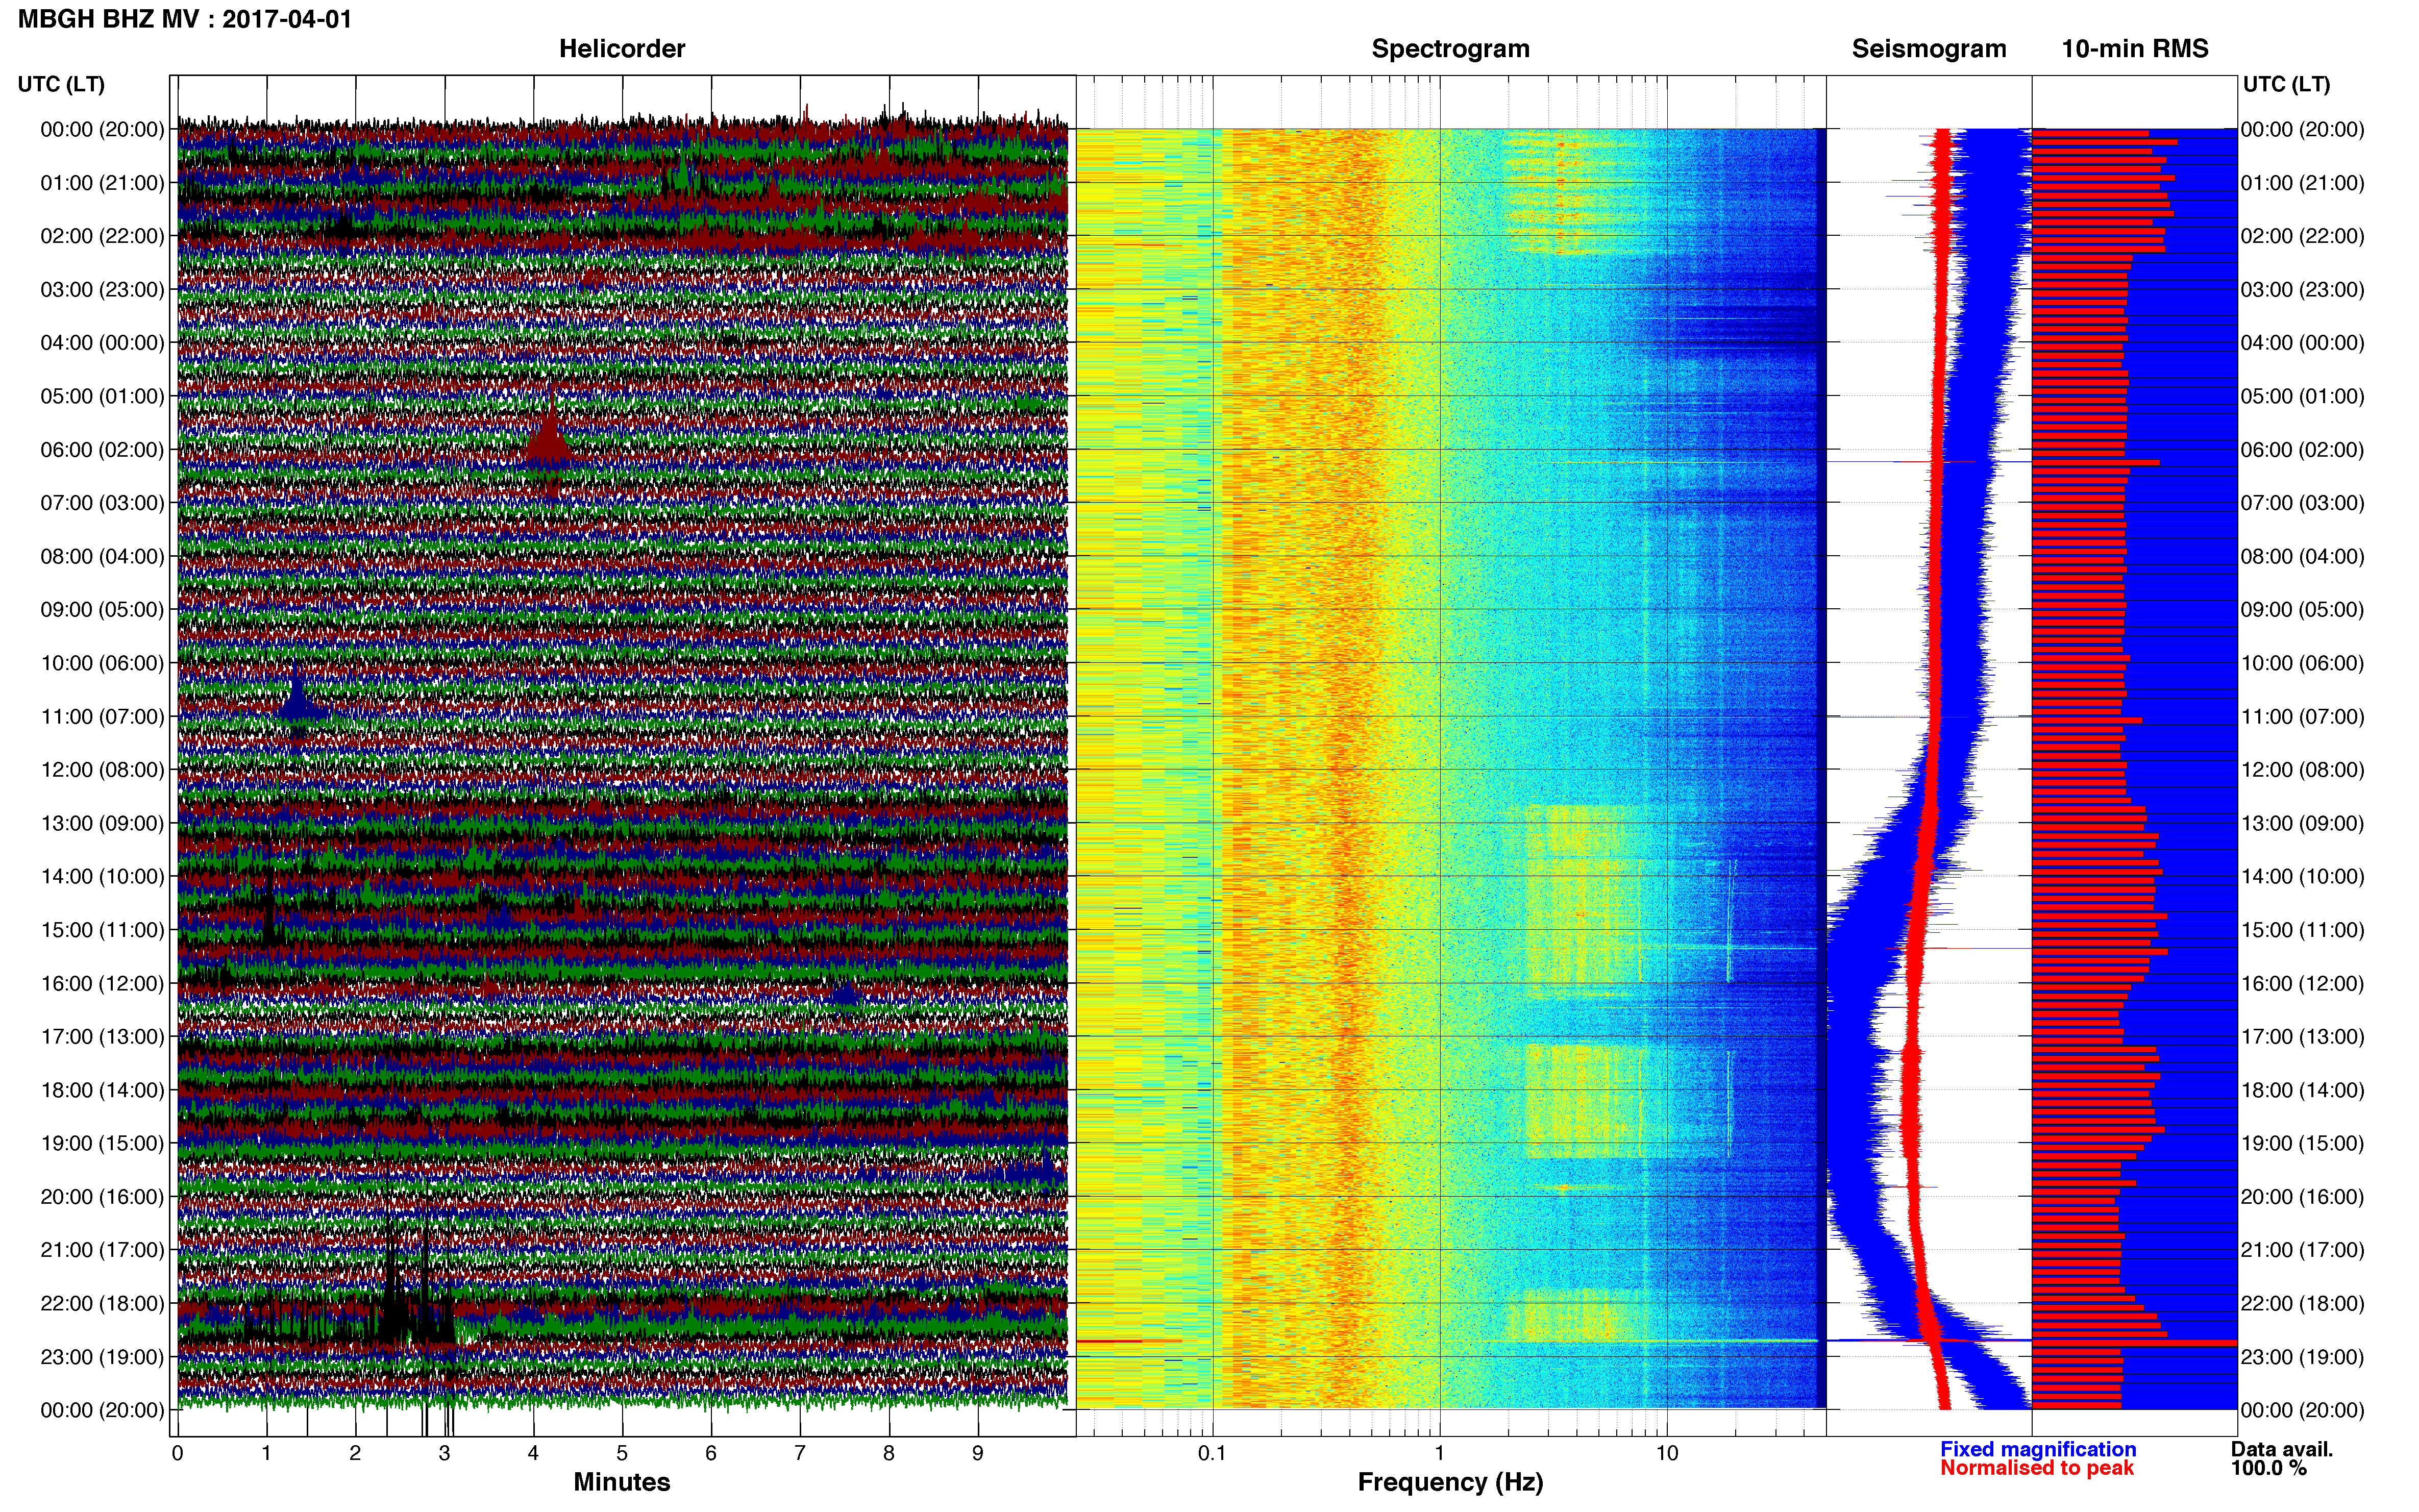Click the '10-min RMS' panel heading
2419x1512 pixels.
[2135, 49]
